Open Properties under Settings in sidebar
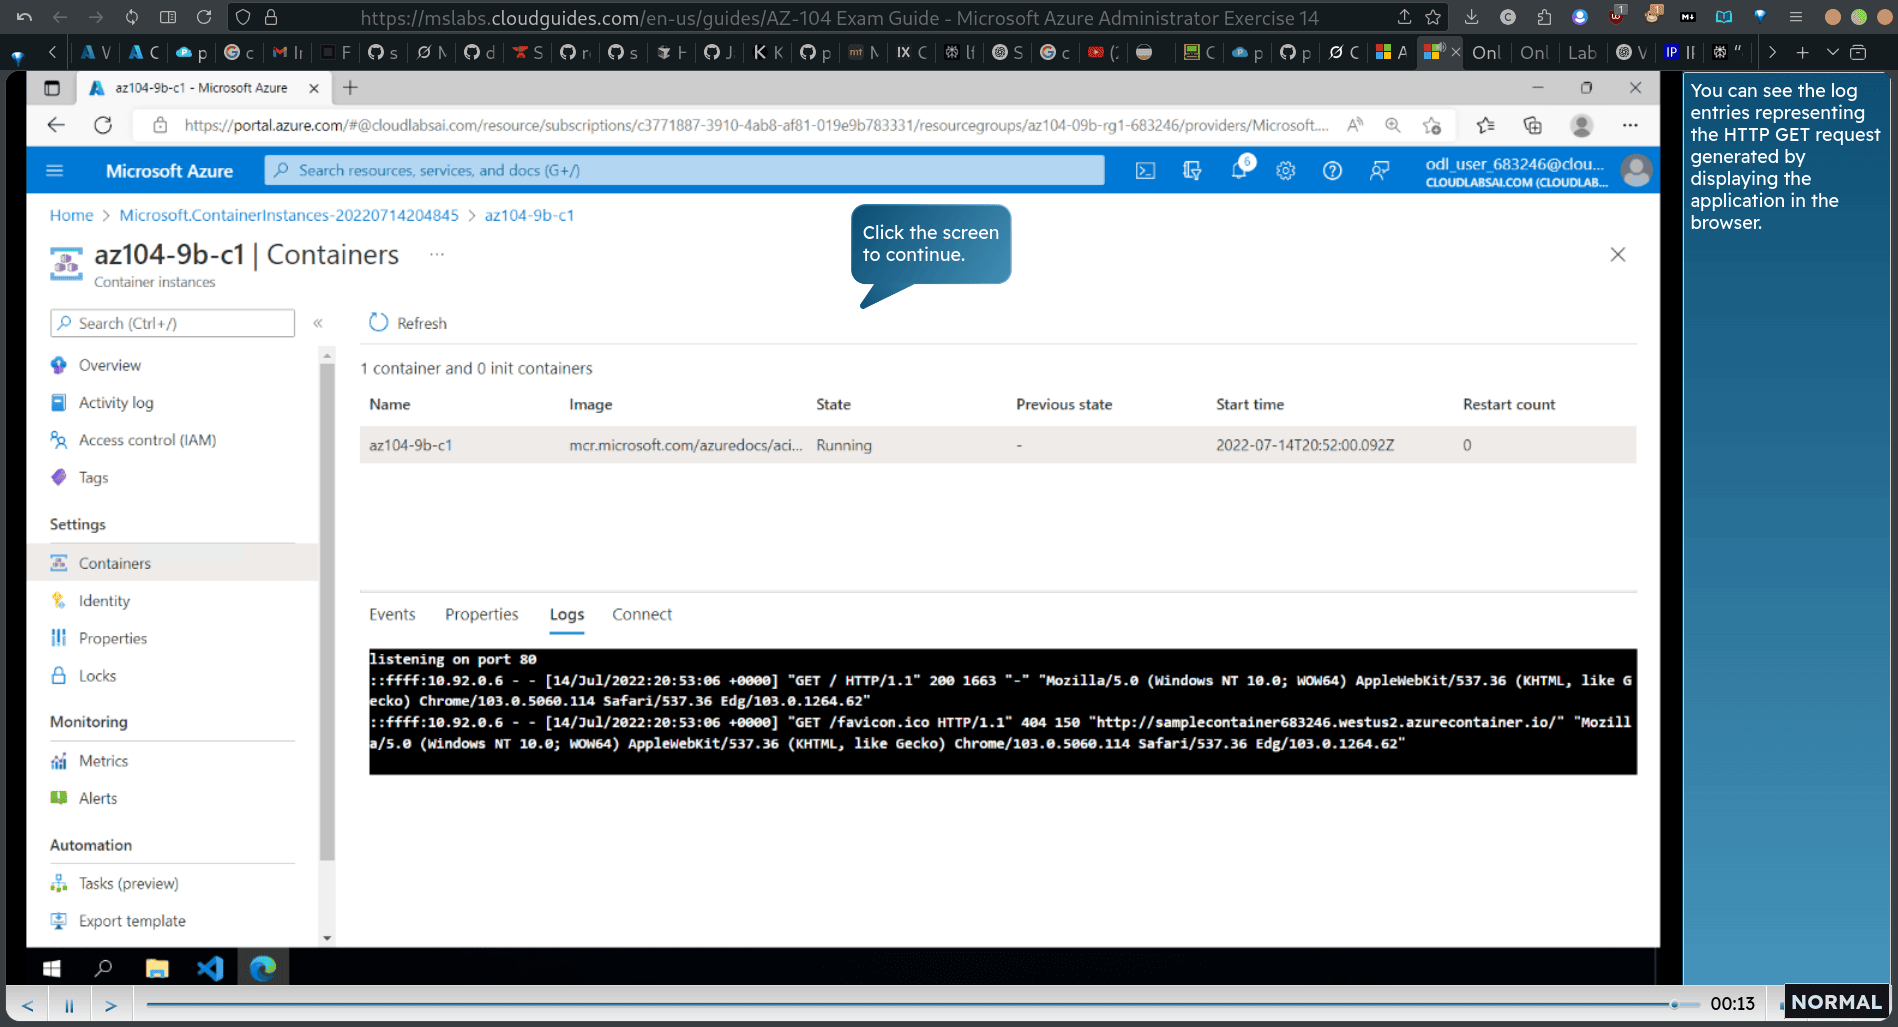The height and width of the screenshot is (1027, 1898). click(113, 638)
